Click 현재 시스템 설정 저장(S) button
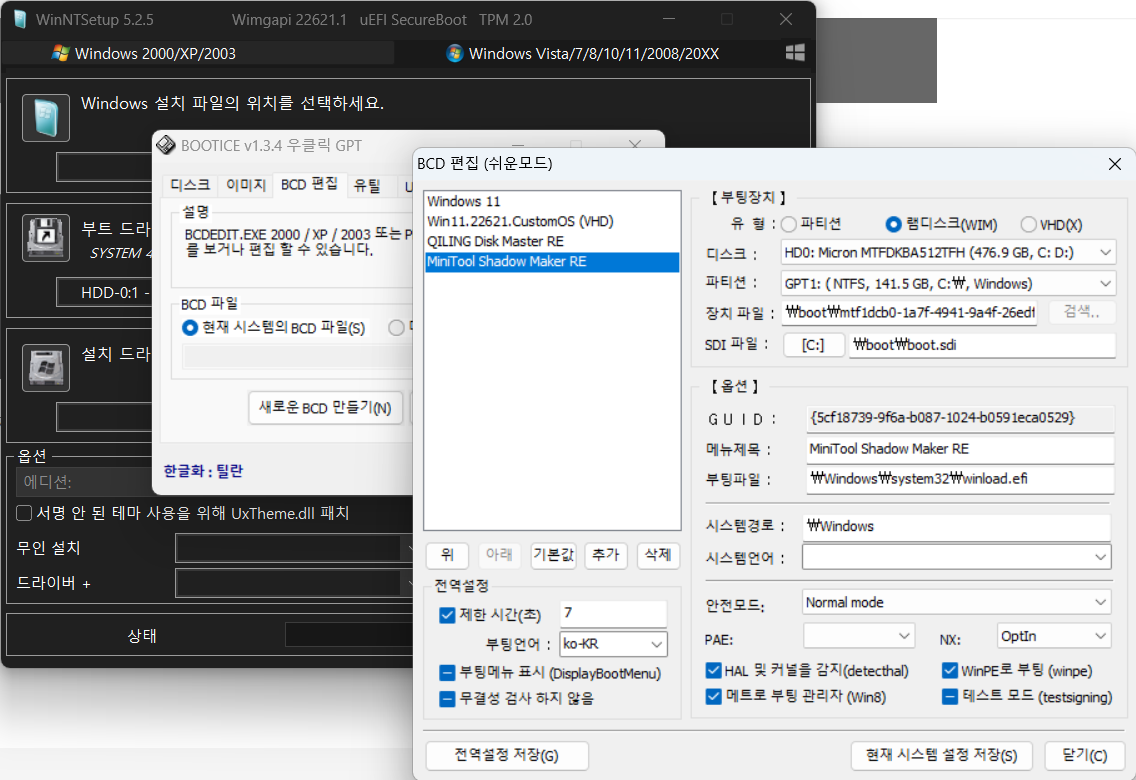 click(942, 755)
